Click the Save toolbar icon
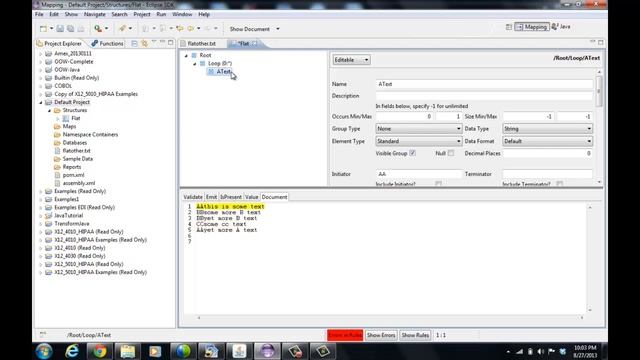 60,29
